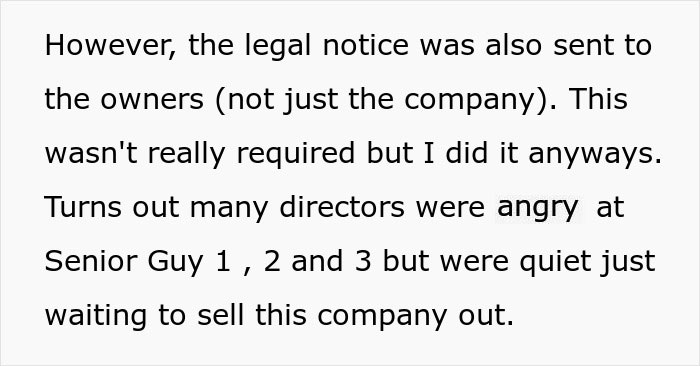Click the word "waiting" on last line

pyautogui.click(x=96, y=316)
